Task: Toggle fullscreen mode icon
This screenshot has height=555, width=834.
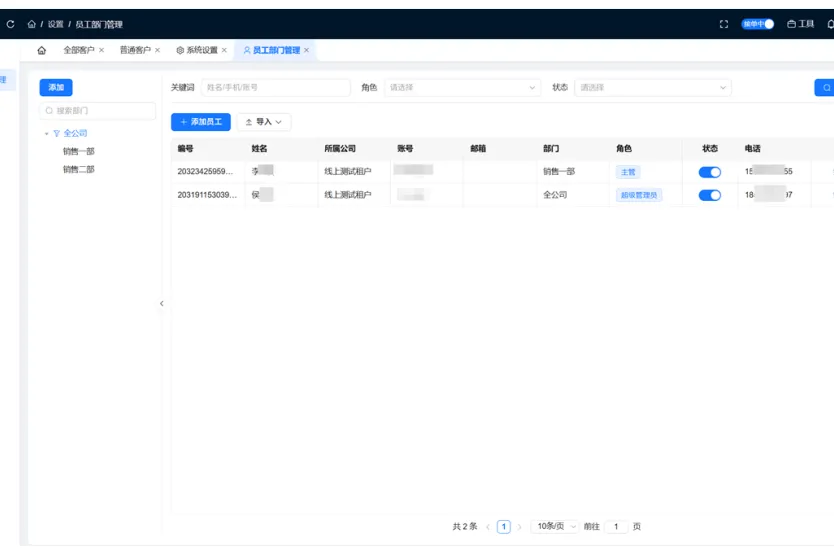Action: [723, 24]
